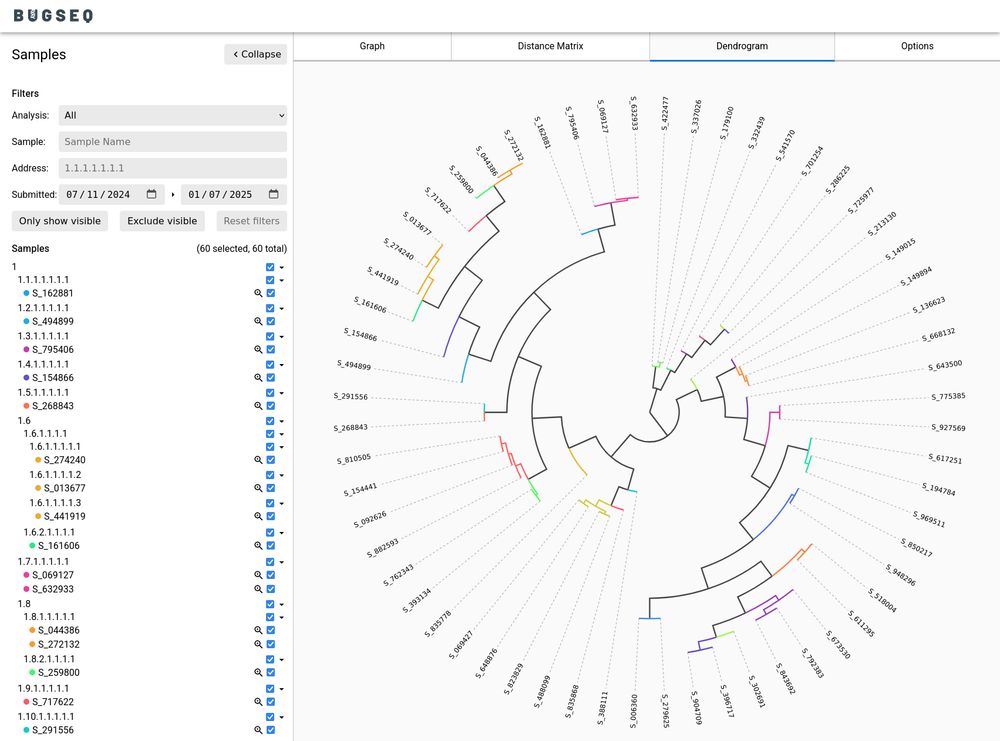This screenshot has width=1000, height=741.
Task: Select dendrogram leaf label S_775385
Action: point(948,397)
